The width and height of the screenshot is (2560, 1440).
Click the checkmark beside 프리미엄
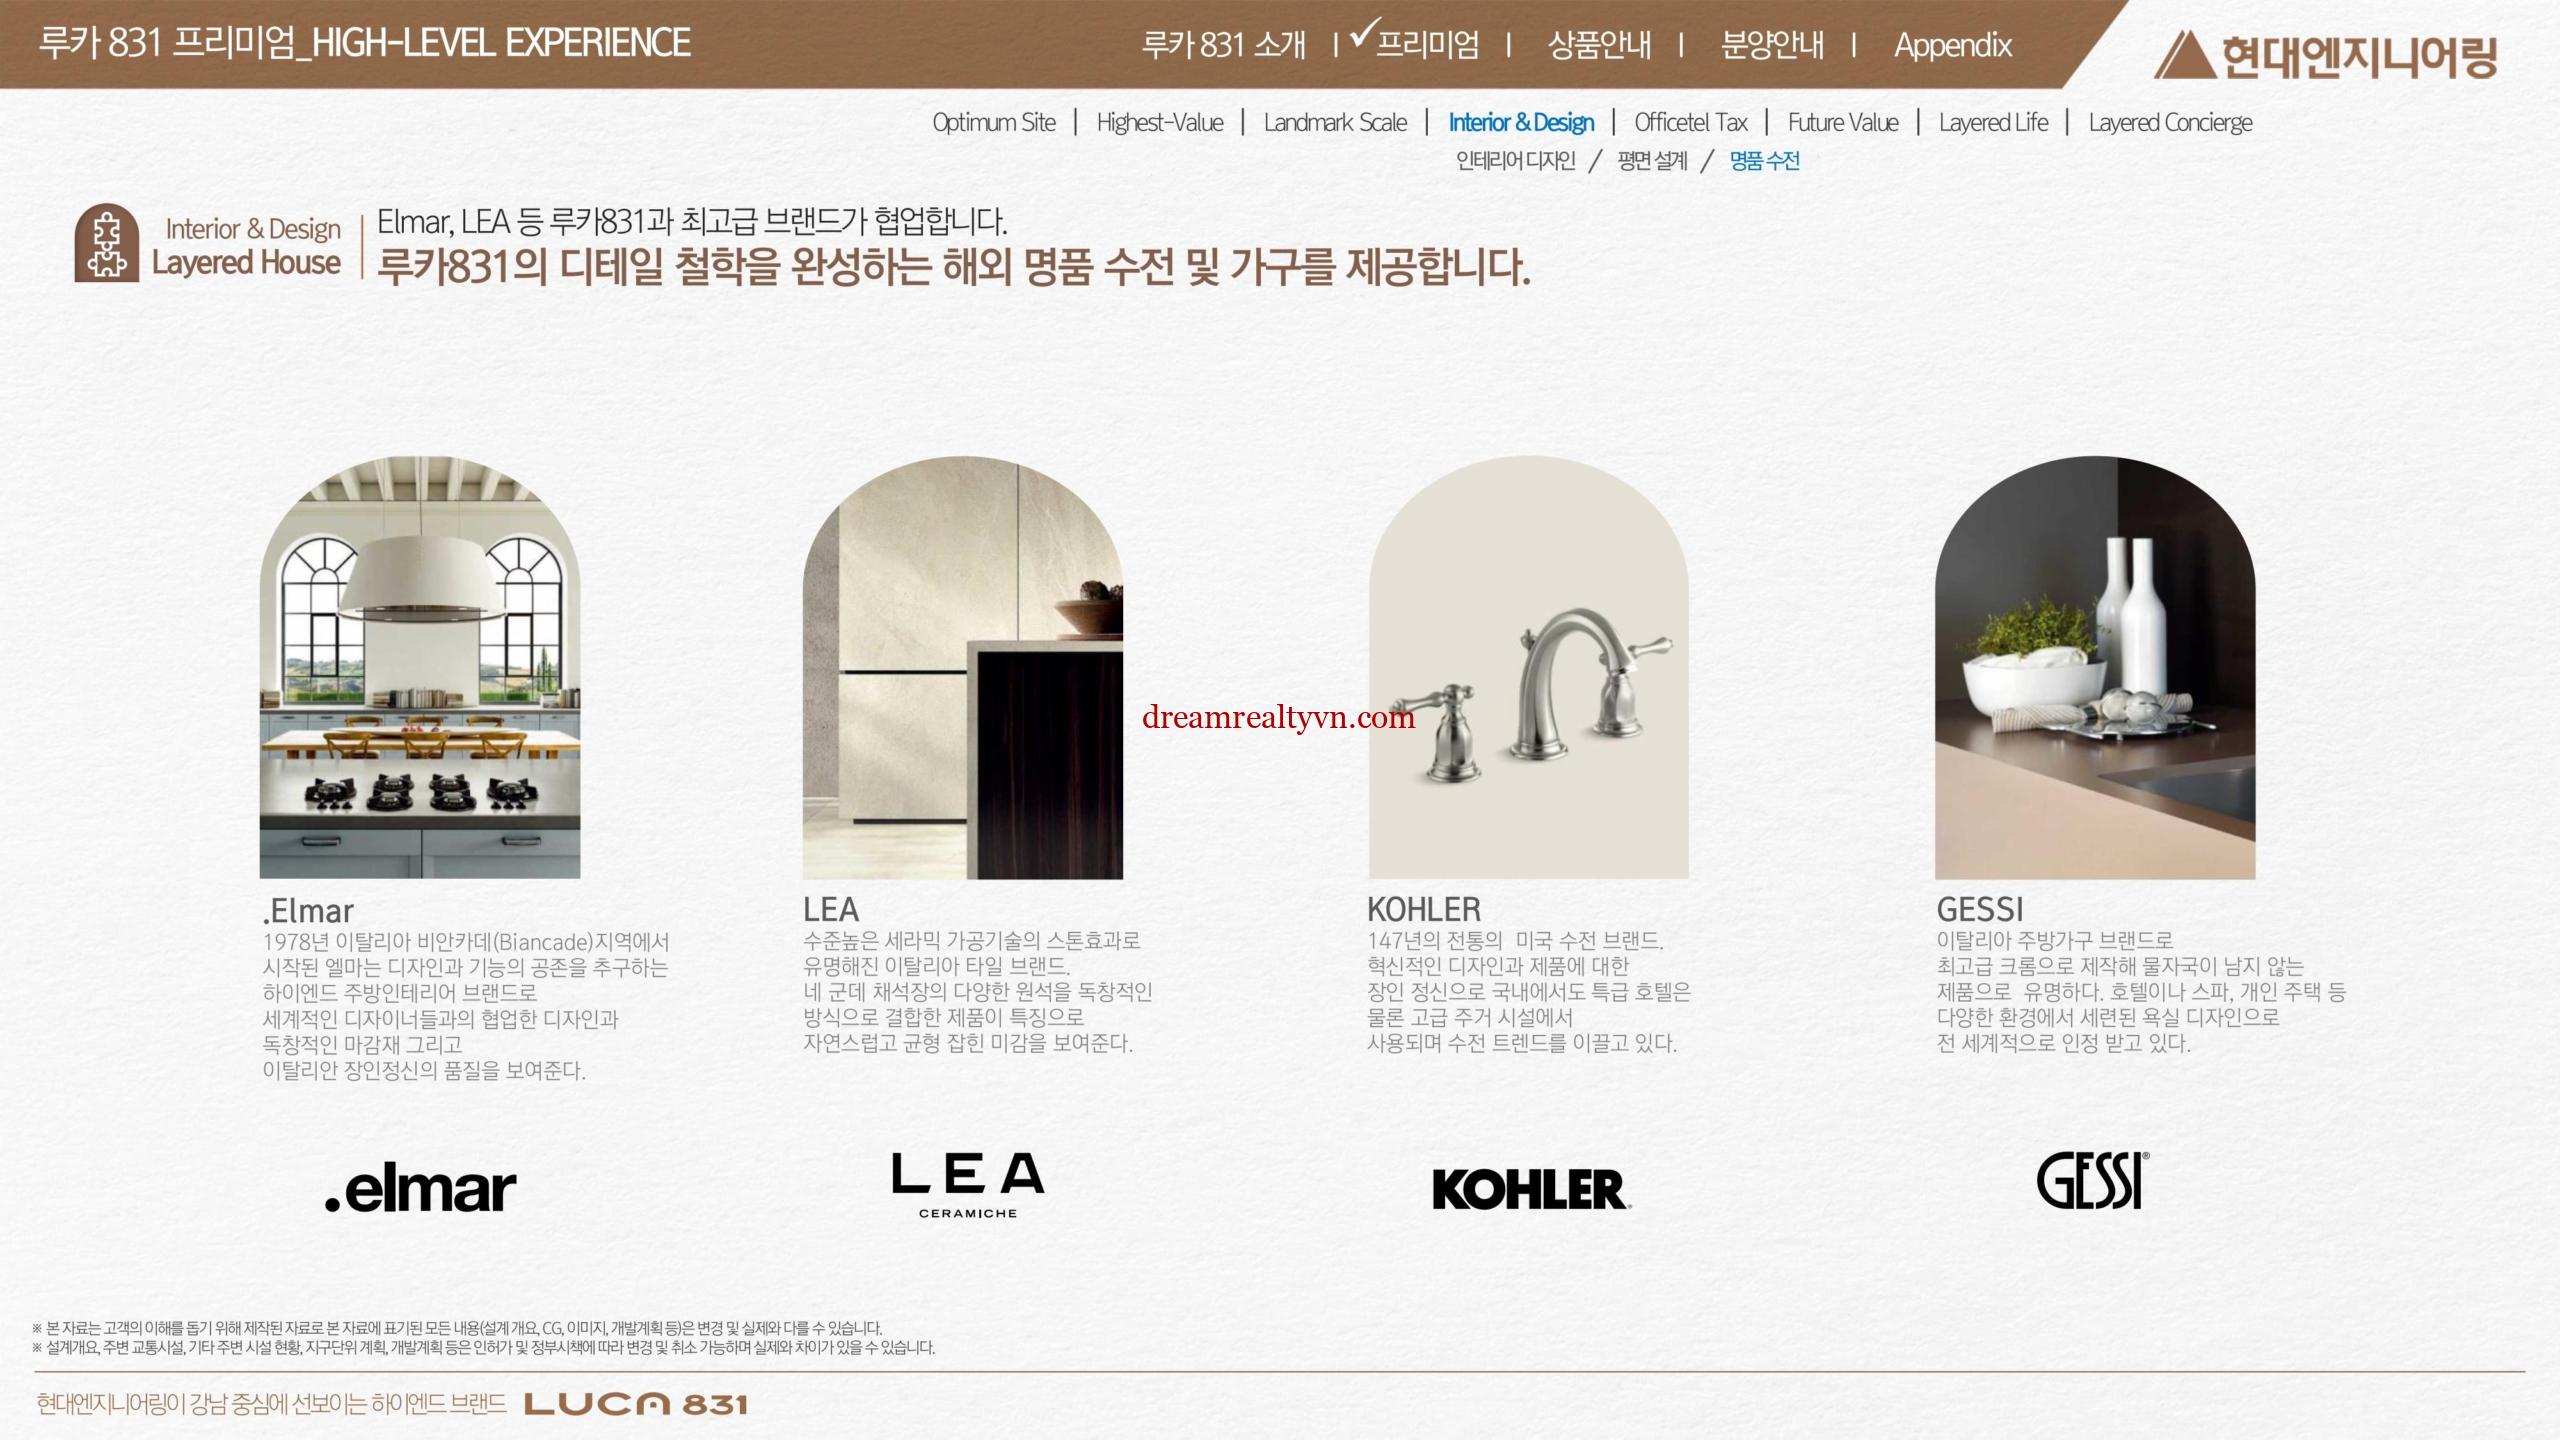click(x=1363, y=33)
